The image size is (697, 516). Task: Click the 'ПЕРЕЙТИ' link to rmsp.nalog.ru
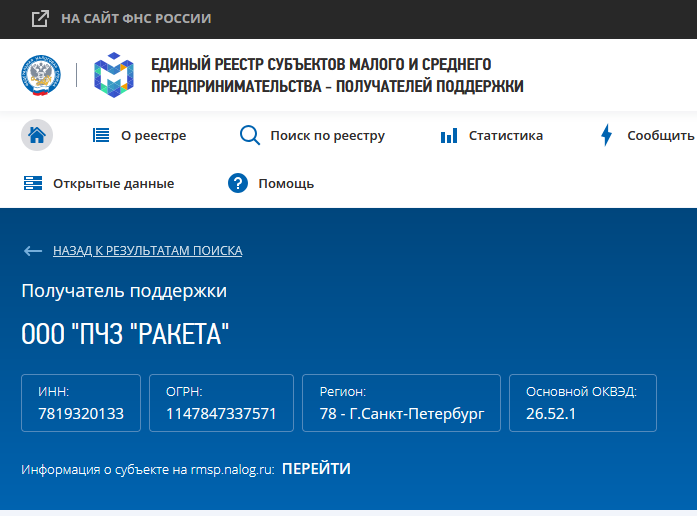click(x=316, y=469)
